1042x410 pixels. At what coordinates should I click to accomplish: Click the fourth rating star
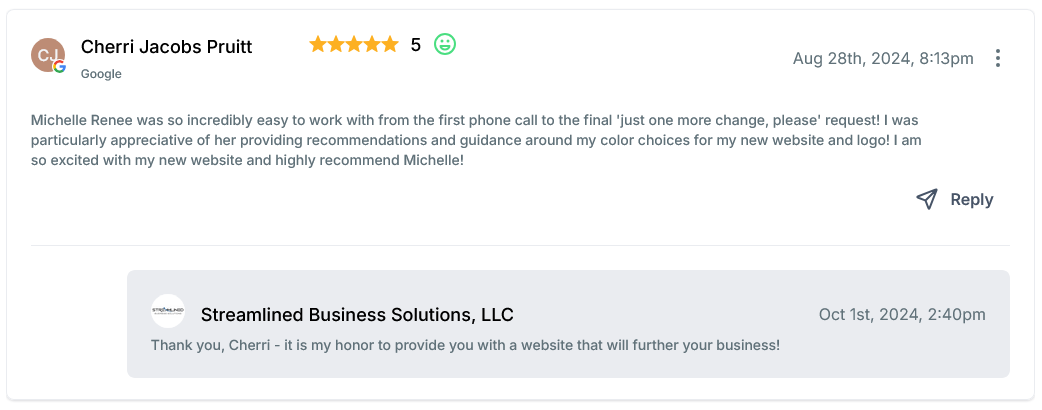pyautogui.click(x=371, y=44)
